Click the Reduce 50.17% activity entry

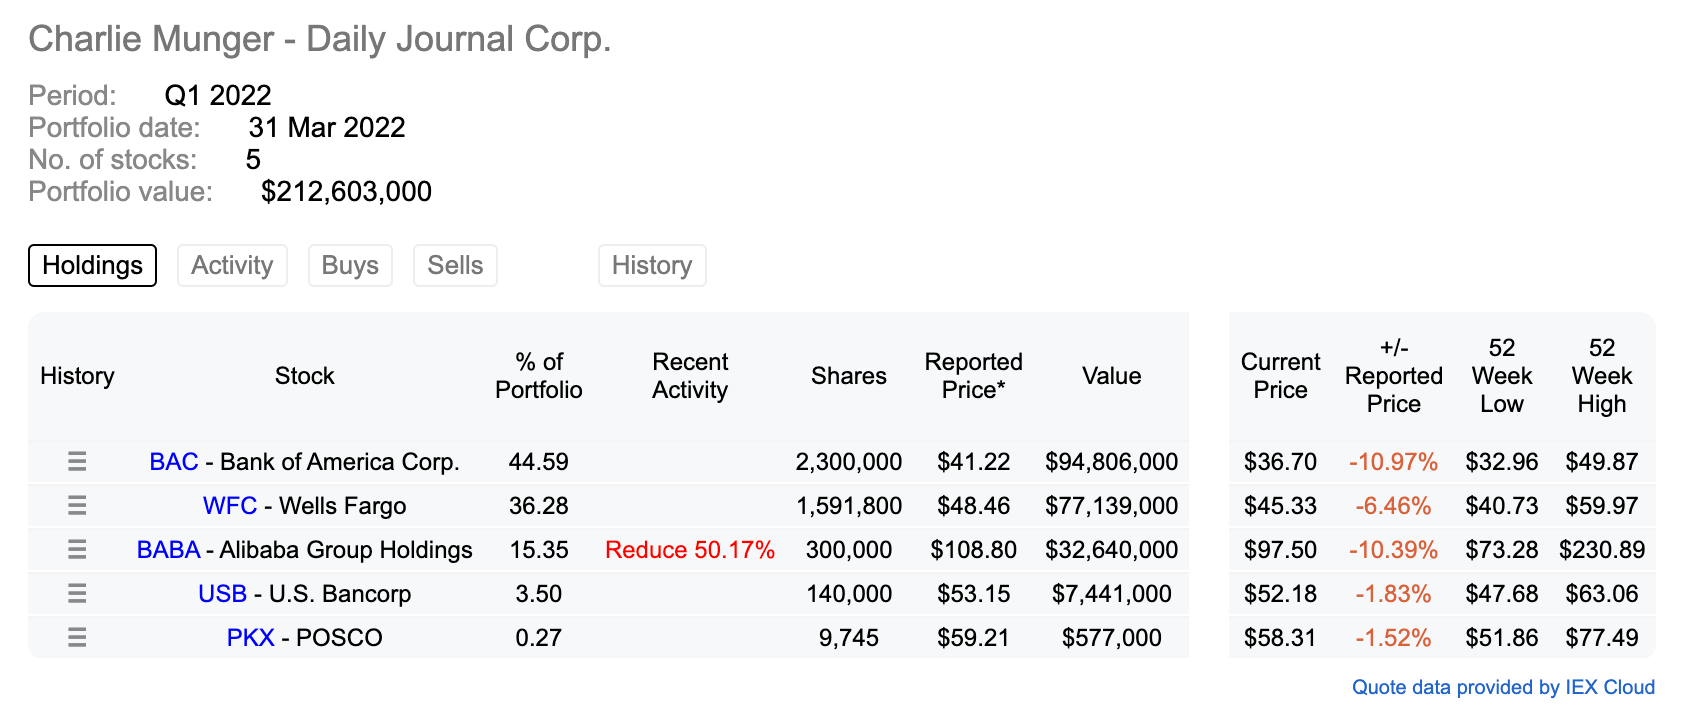690,550
